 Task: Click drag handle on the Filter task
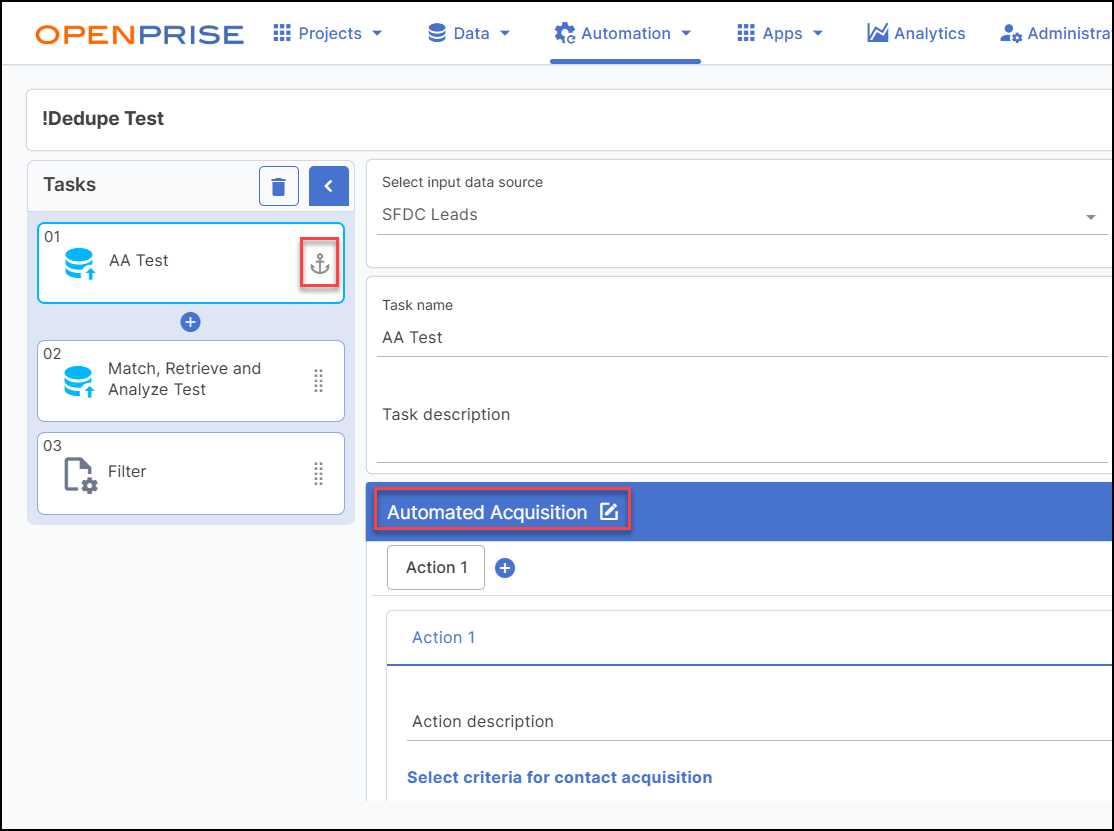(319, 472)
